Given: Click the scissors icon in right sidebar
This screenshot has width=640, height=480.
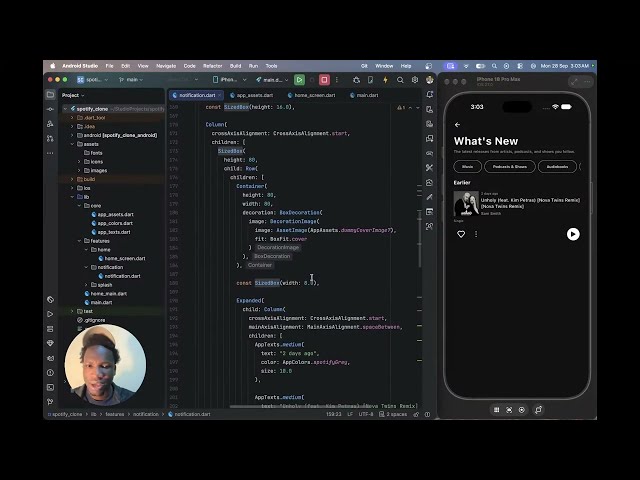Looking at the screenshot, I should tap(429, 168).
